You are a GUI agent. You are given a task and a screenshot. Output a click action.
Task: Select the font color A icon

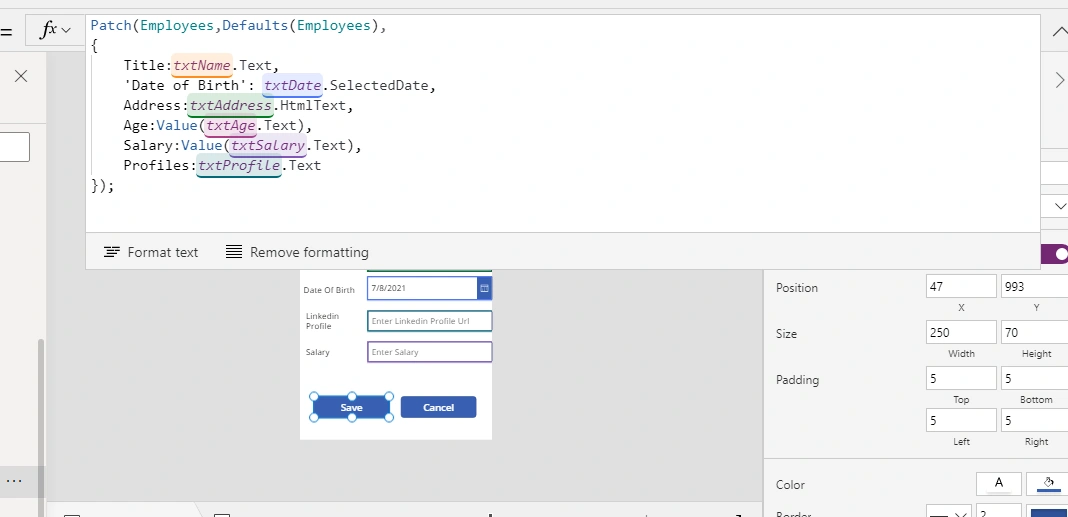tap(999, 484)
